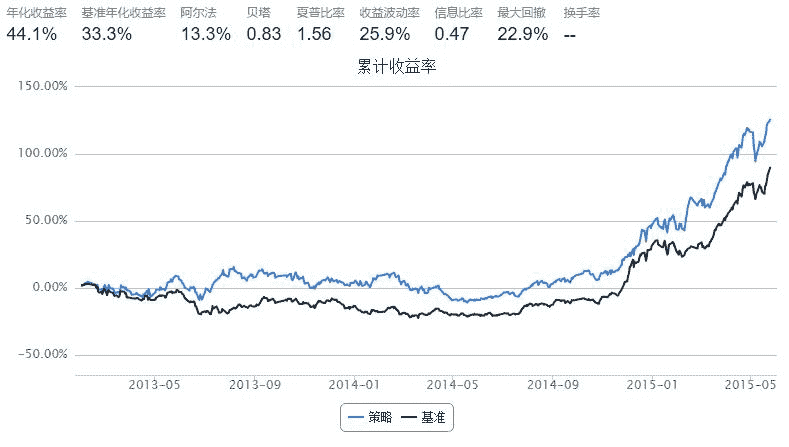Screen dimensions: 789x447
Task: Click the 2013-05 x-axis date label
Action: (x=157, y=384)
